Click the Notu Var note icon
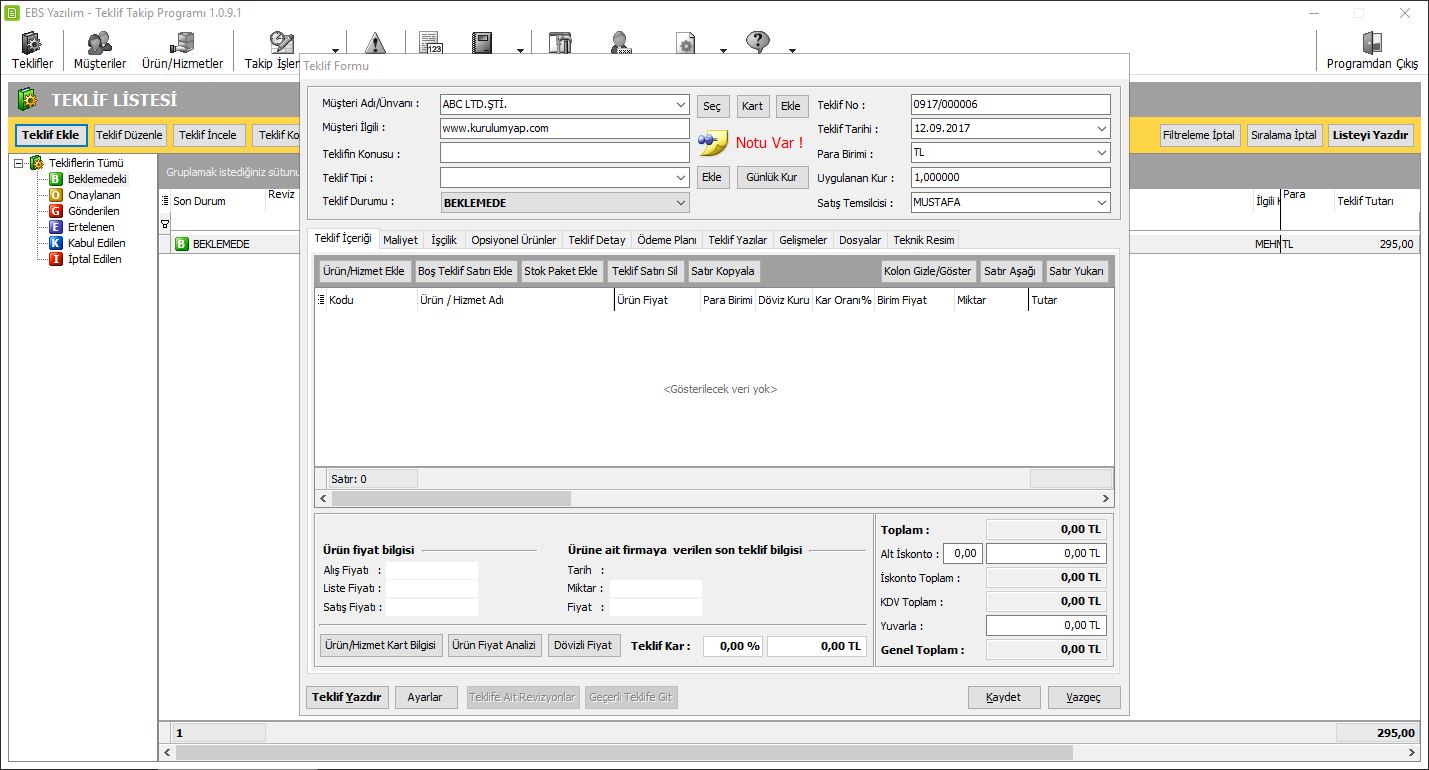 coord(713,143)
